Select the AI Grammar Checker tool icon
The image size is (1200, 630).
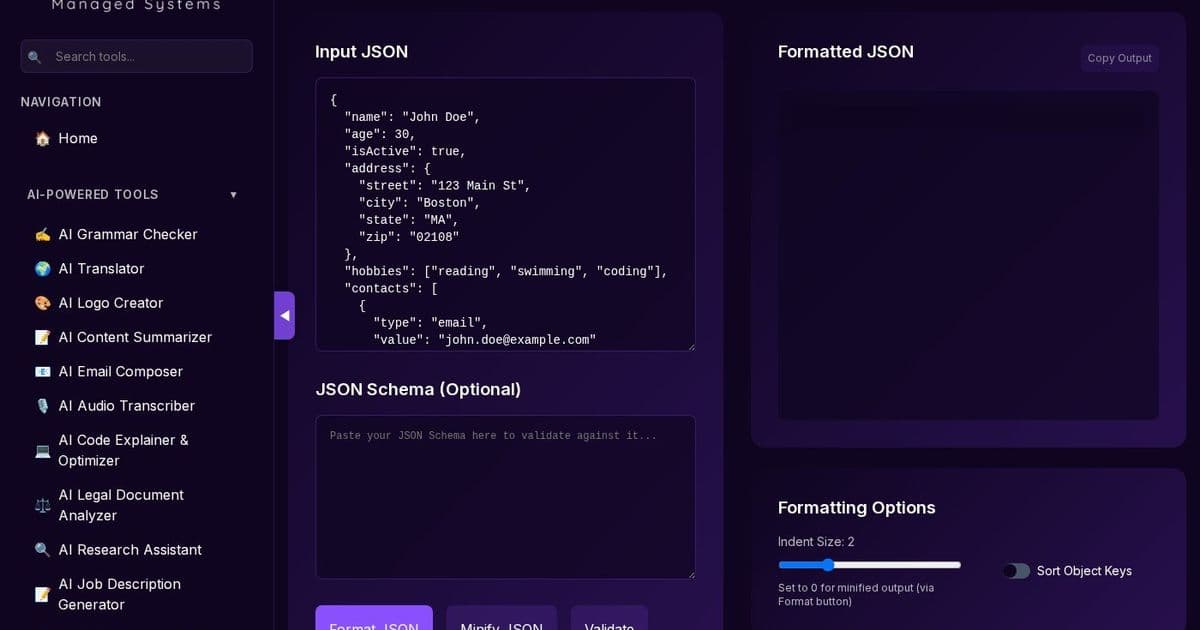(x=42, y=234)
